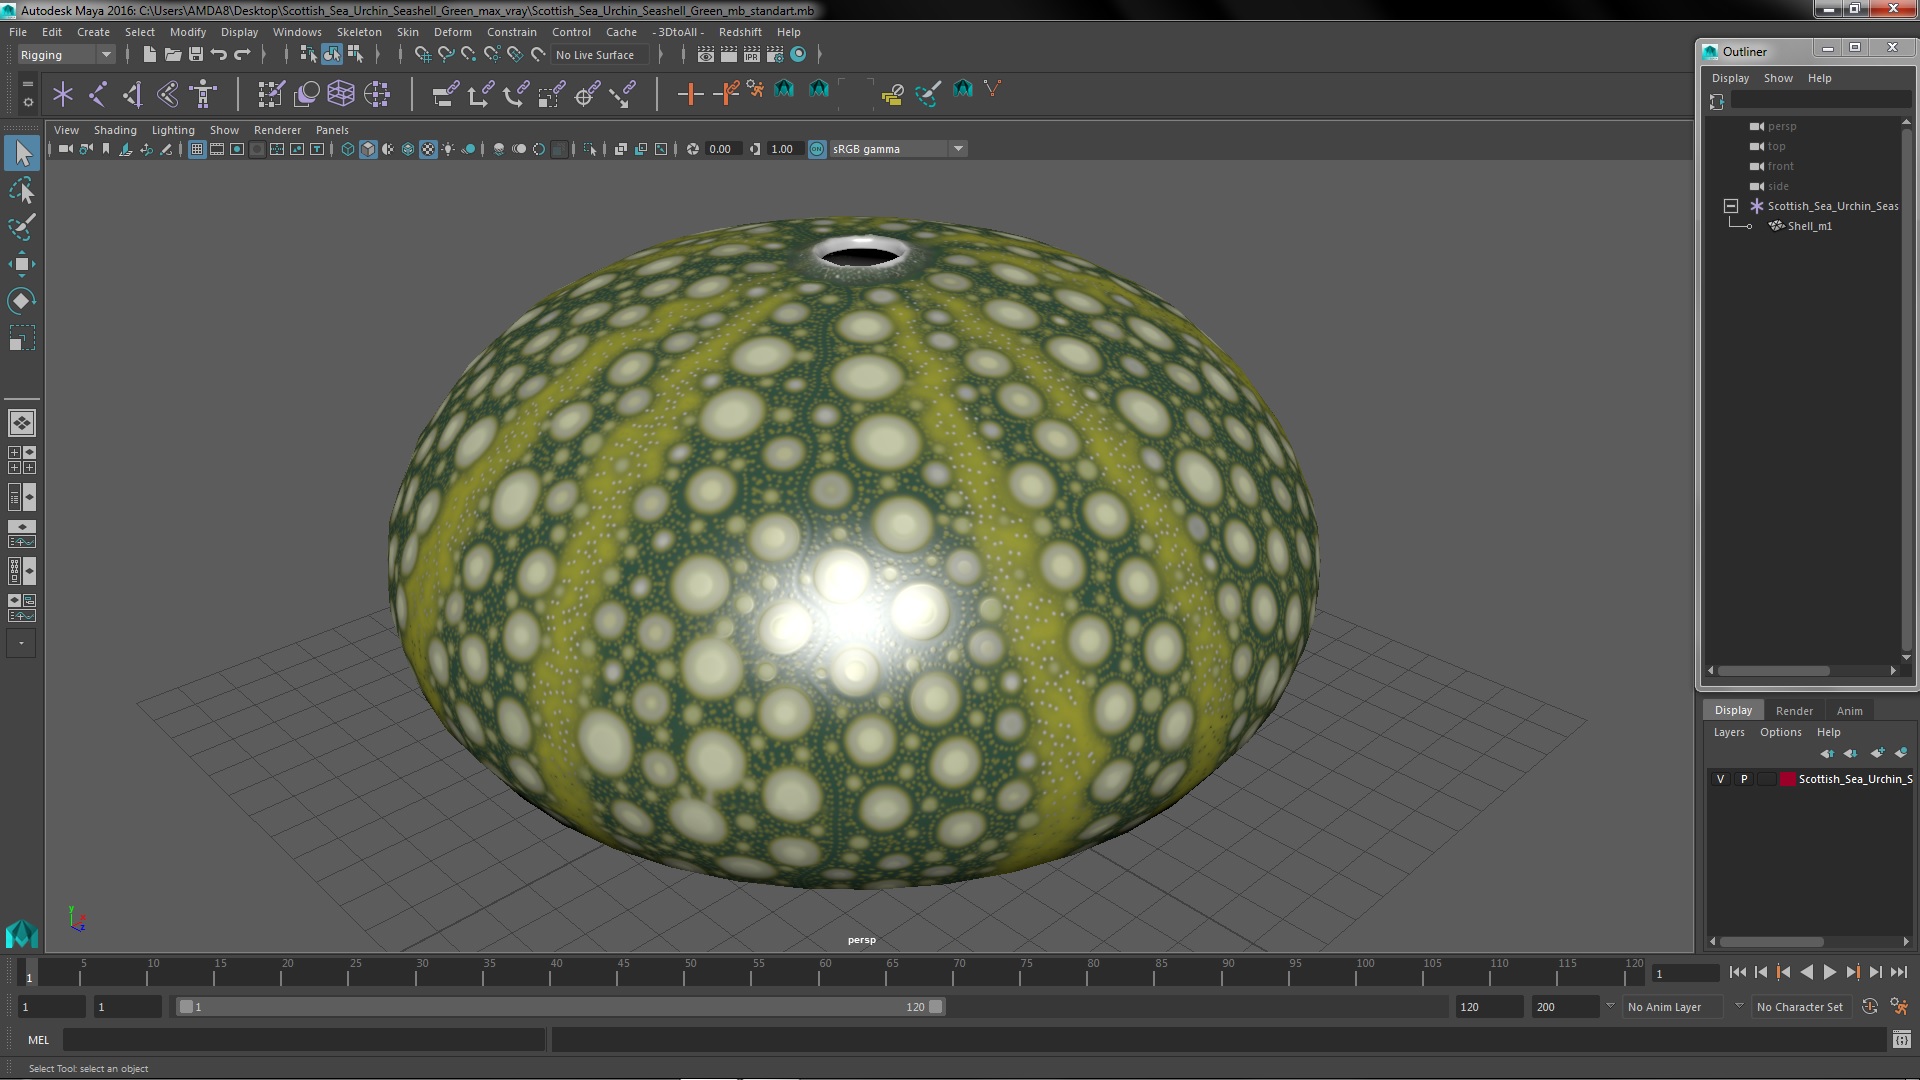The height and width of the screenshot is (1080, 1920).
Task: Select the Create Joint tool icon
Action: [98, 94]
